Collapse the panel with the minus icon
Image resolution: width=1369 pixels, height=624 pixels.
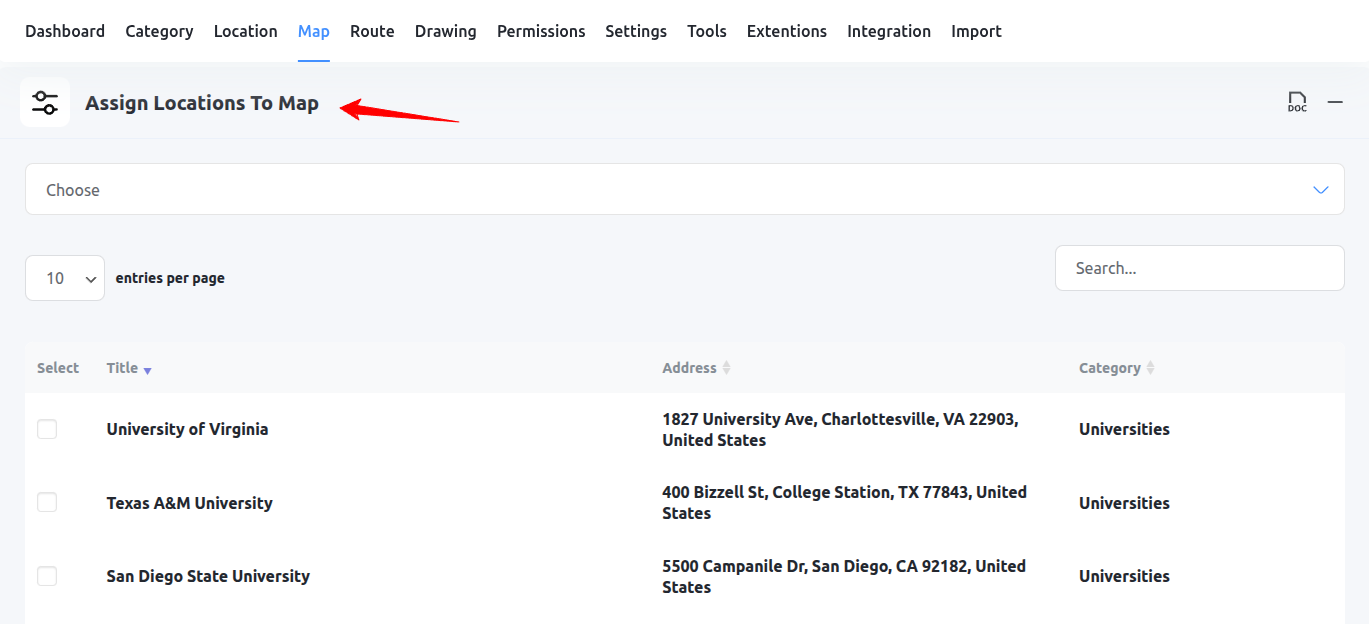point(1335,102)
